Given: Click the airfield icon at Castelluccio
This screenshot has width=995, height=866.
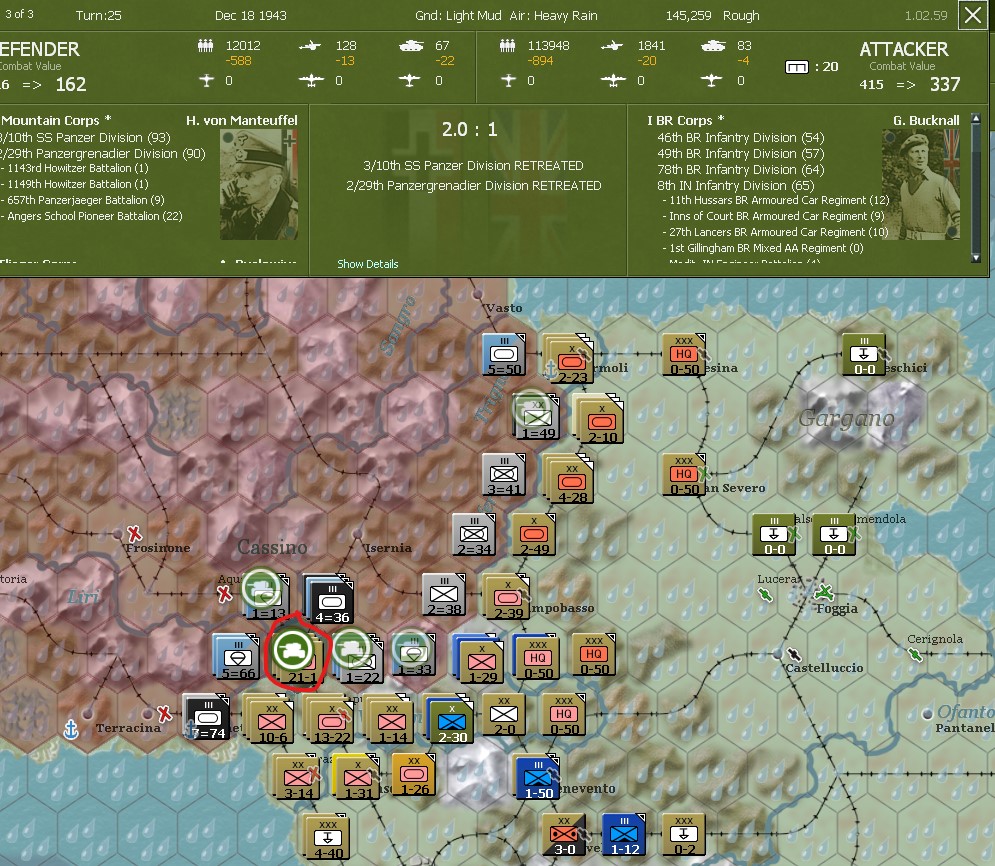Looking at the screenshot, I should (794, 654).
